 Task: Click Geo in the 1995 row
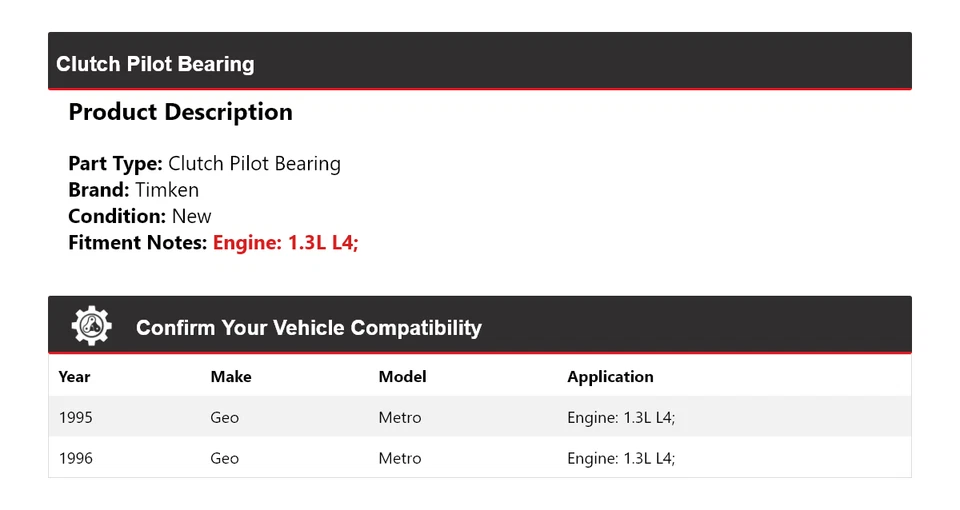tap(225, 417)
